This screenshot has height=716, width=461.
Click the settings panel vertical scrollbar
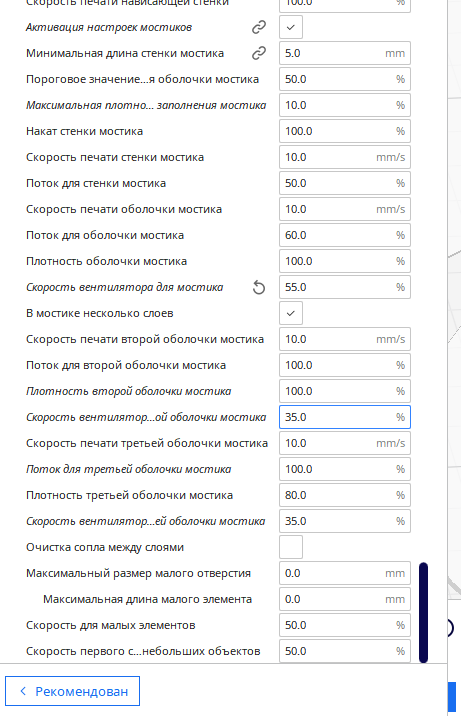click(423, 612)
